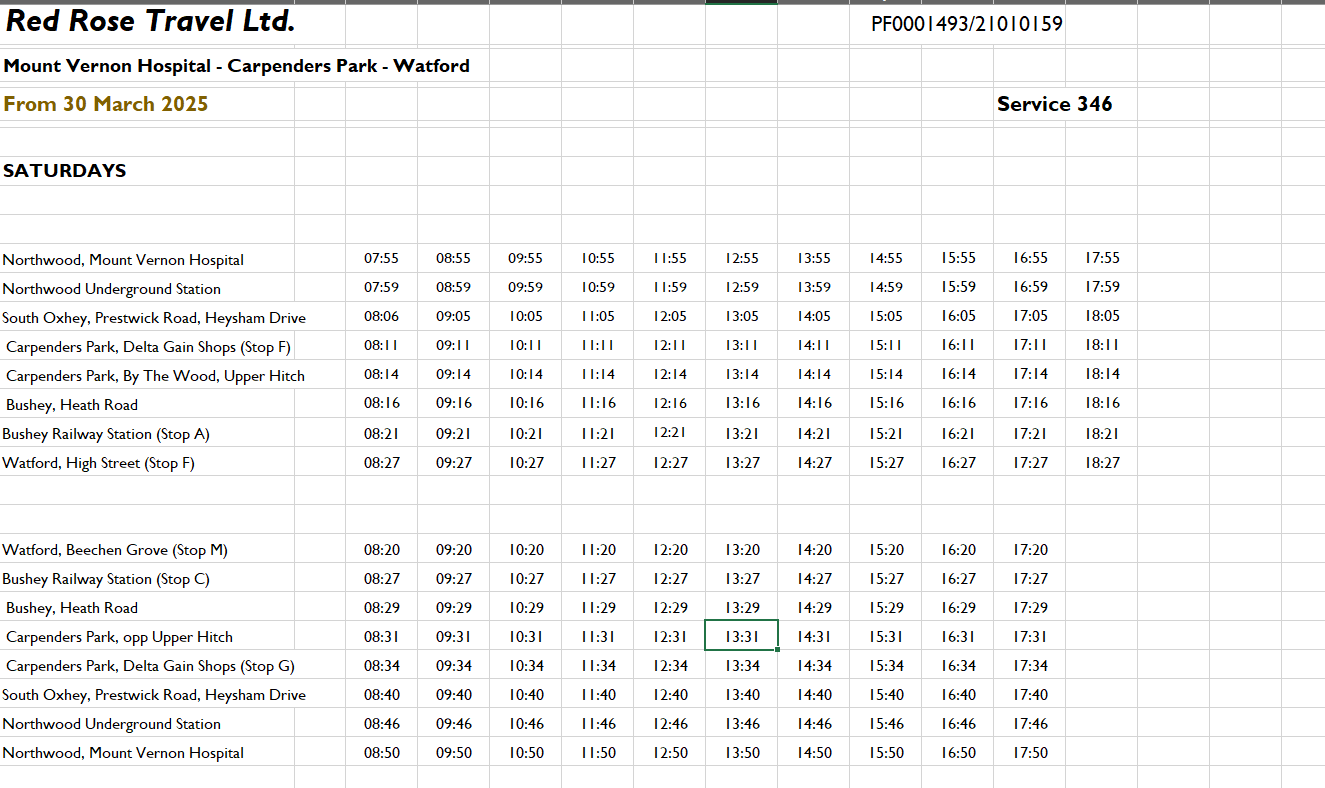1325x788 pixels.
Task: Select the Service 346 cell
Action: [x=1054, y=104]
